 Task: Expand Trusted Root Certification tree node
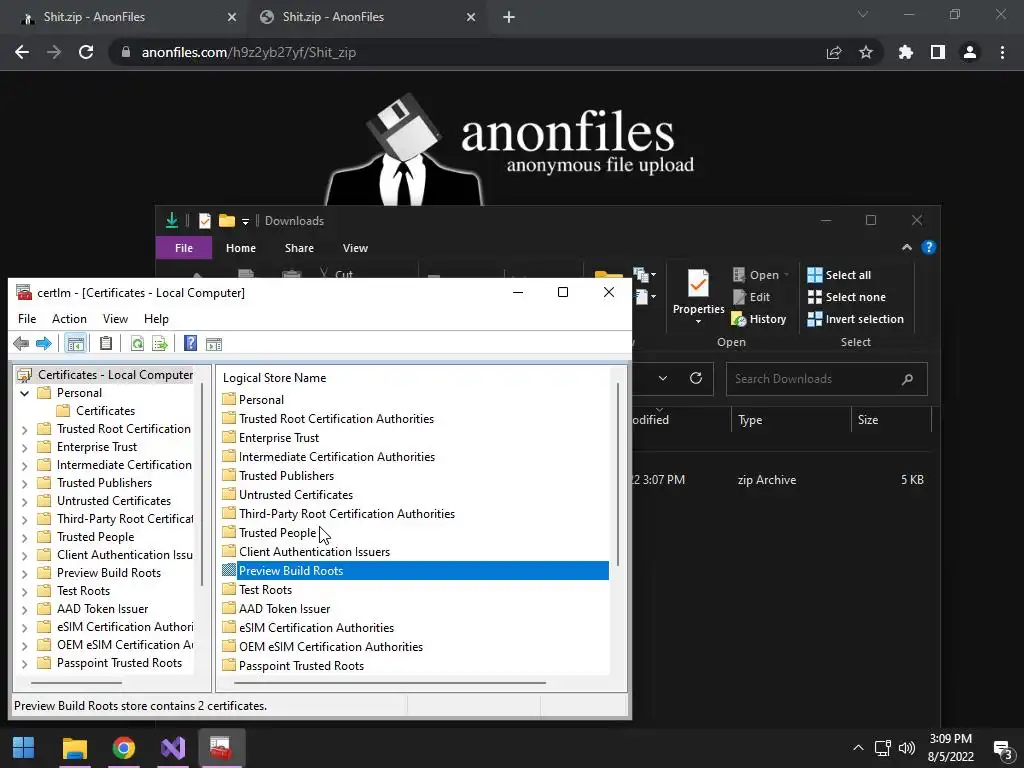click(24, 430)
